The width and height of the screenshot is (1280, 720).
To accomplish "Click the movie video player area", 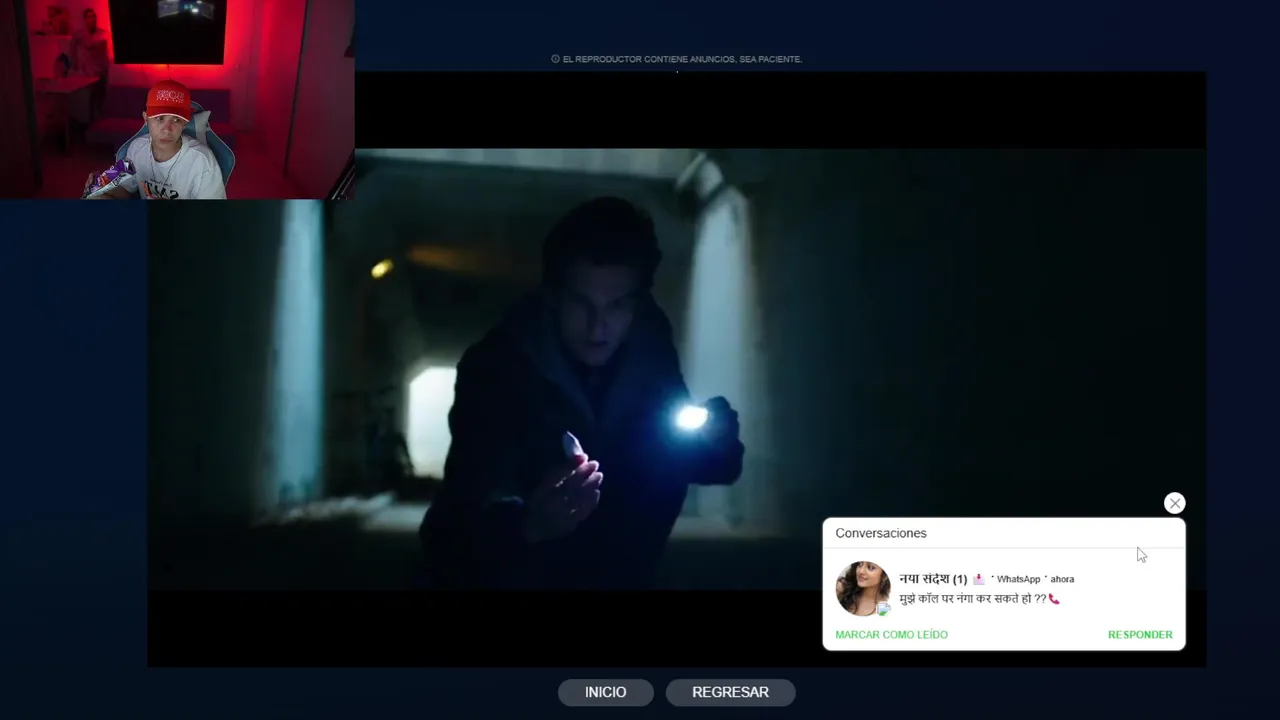I will pos(676,369).
